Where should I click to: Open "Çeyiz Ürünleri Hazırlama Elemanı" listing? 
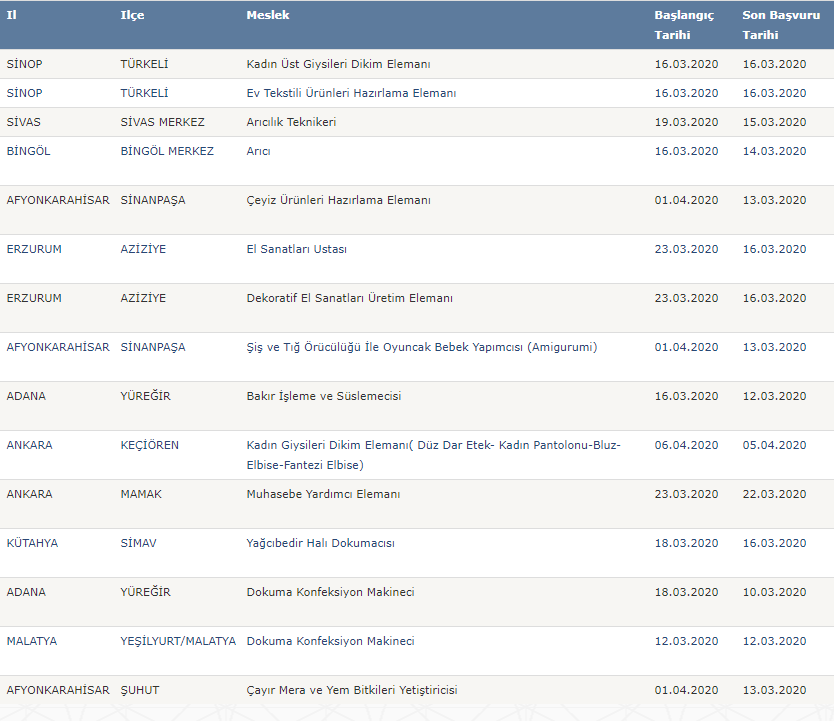pos(338,200)
